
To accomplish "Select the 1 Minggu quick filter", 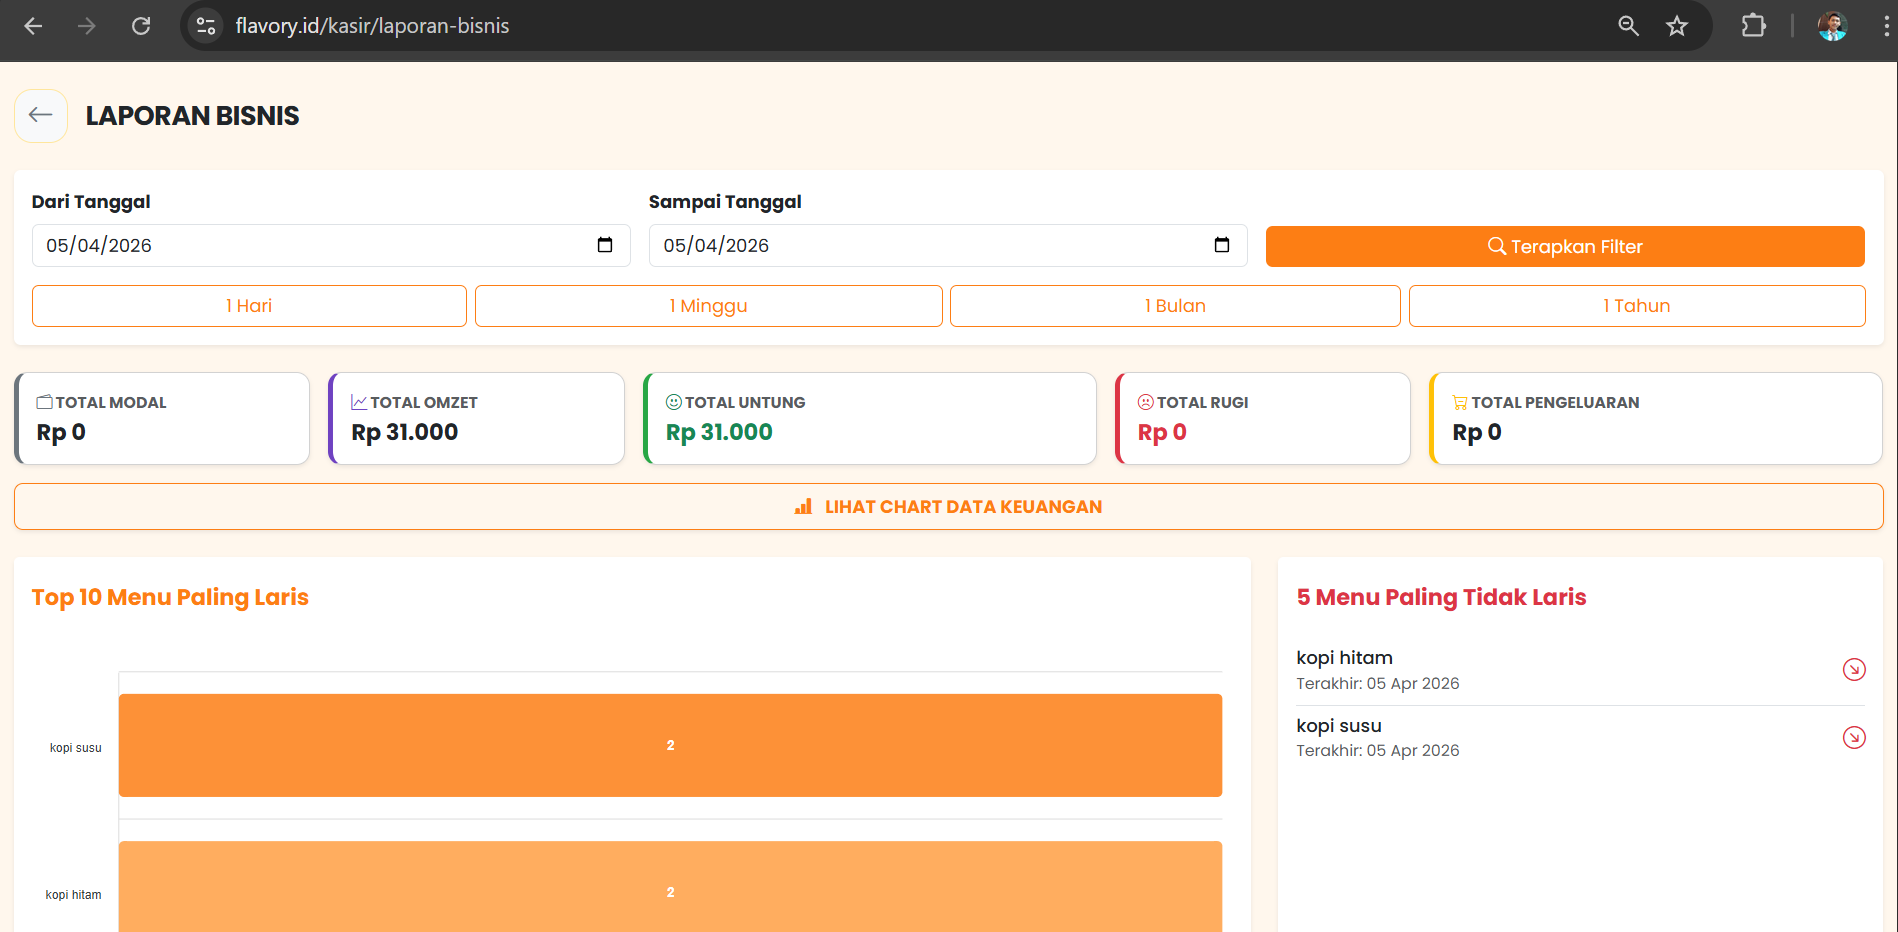I will coord(708,306).
